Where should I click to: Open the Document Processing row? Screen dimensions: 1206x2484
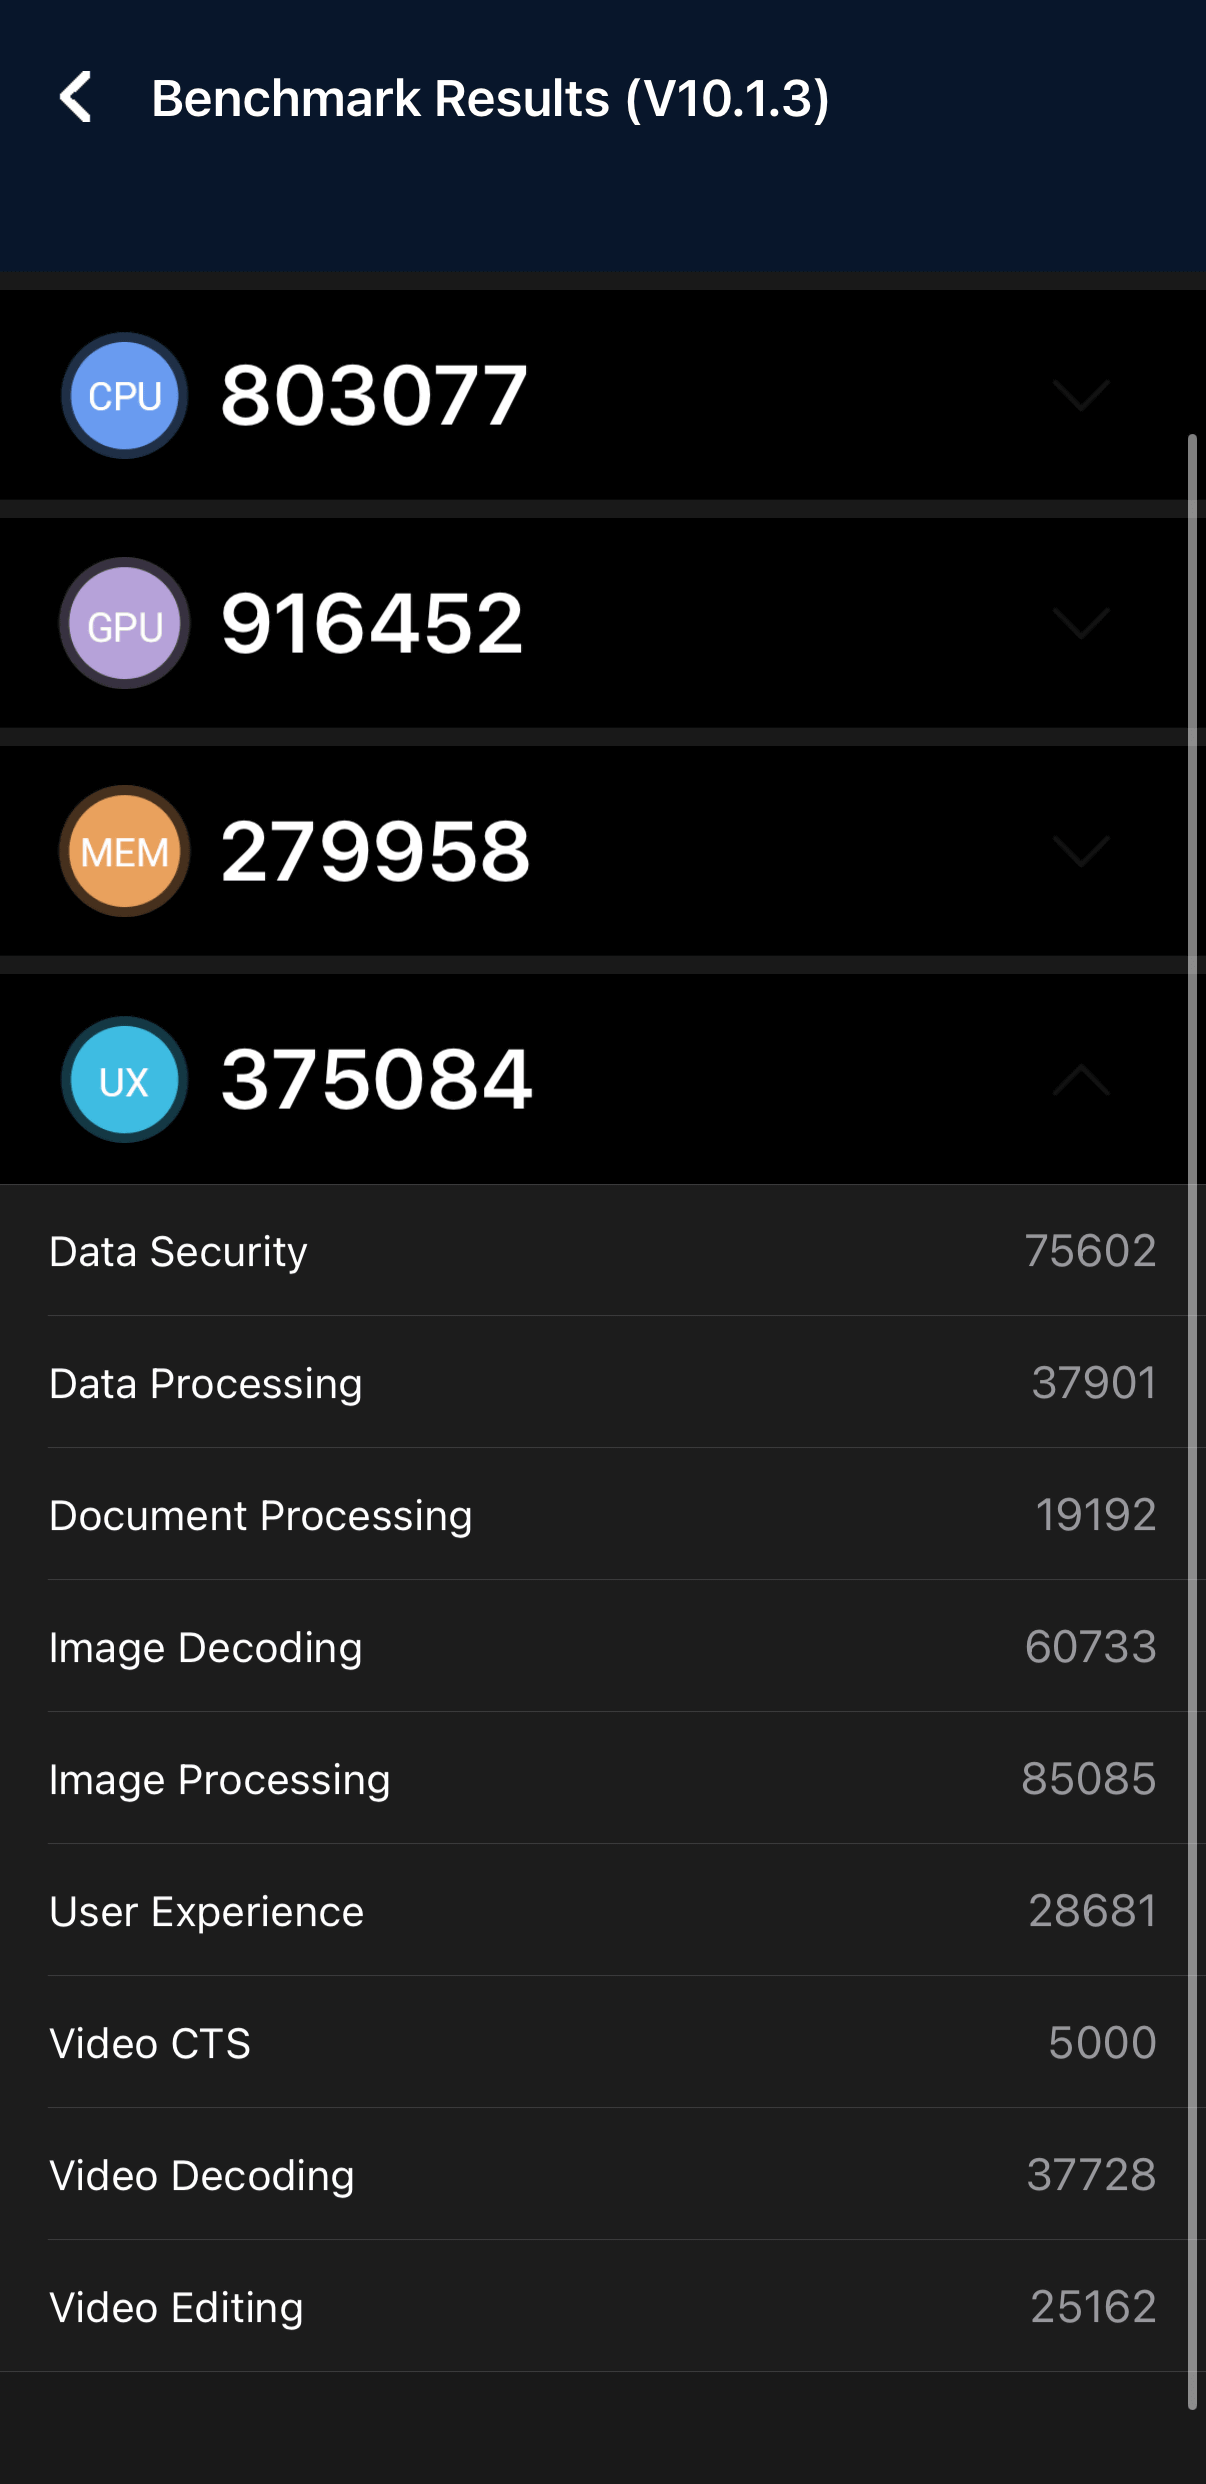[602, 1515]
